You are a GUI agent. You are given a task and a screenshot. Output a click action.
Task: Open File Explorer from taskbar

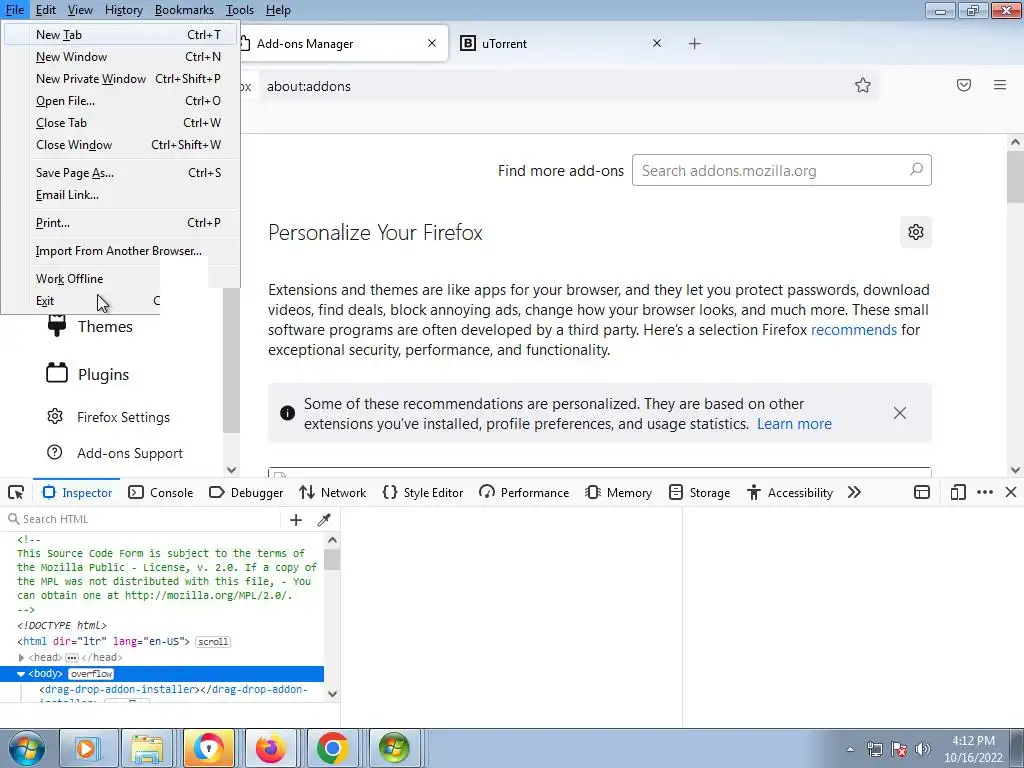coord(147,748)
